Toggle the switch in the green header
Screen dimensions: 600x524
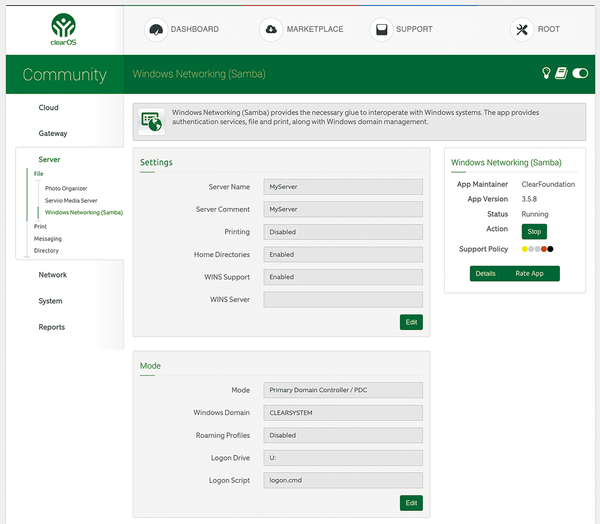tap(580, 73)
